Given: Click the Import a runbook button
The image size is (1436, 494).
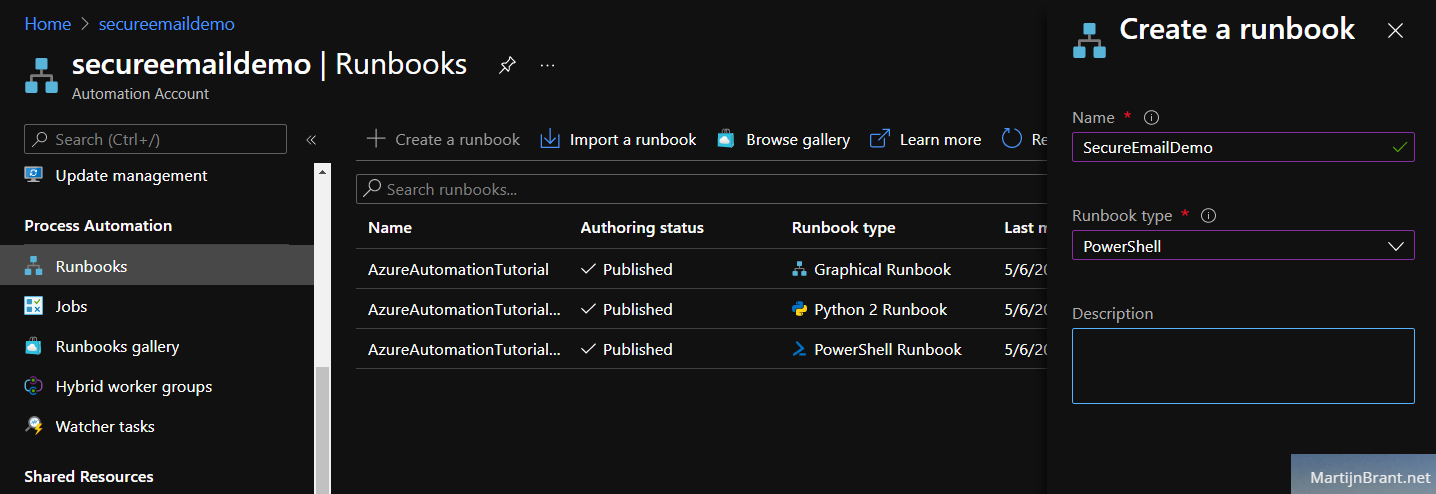Looking at the screenshot, I should click(618, 139).
